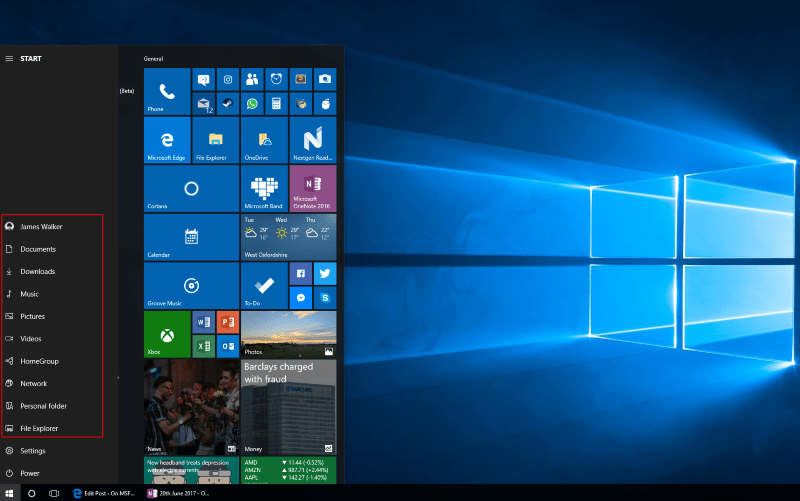The height and width of the screenshot is (501, 800).
Task: Launch the Xbox tile
Action: click(x=167, y=335)
